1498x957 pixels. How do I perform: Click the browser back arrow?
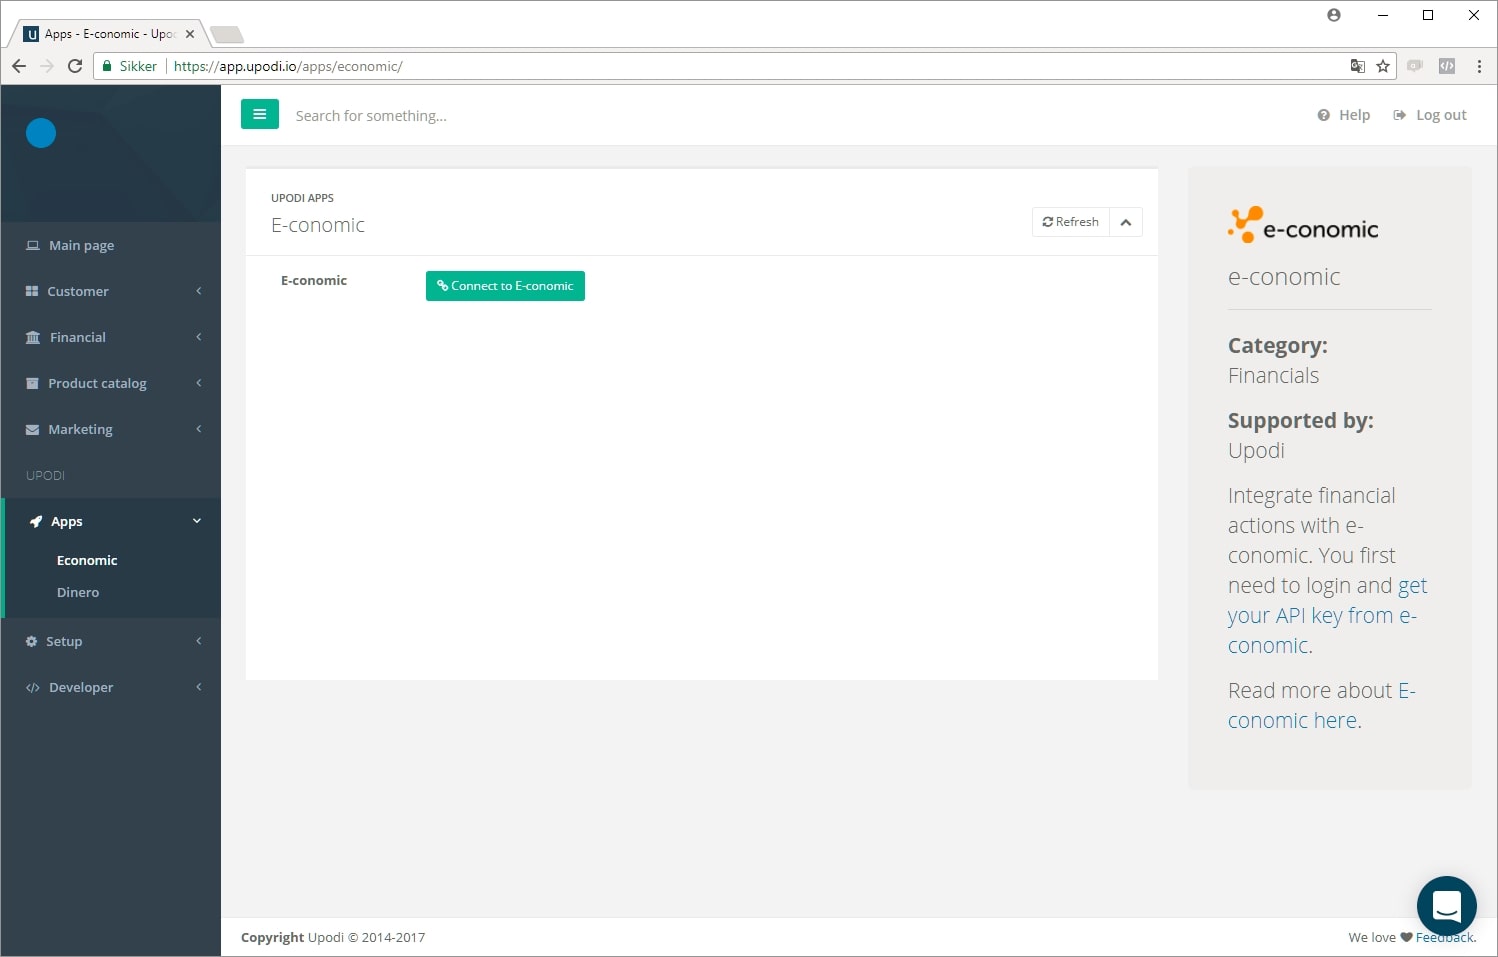(19, 66)
